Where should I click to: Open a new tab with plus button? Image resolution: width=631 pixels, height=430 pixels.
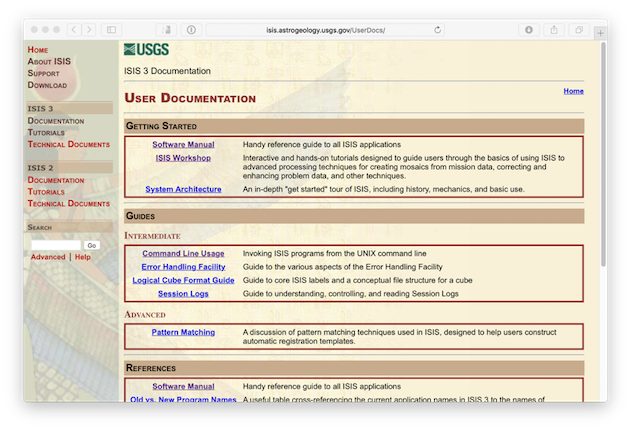[600, 33]
